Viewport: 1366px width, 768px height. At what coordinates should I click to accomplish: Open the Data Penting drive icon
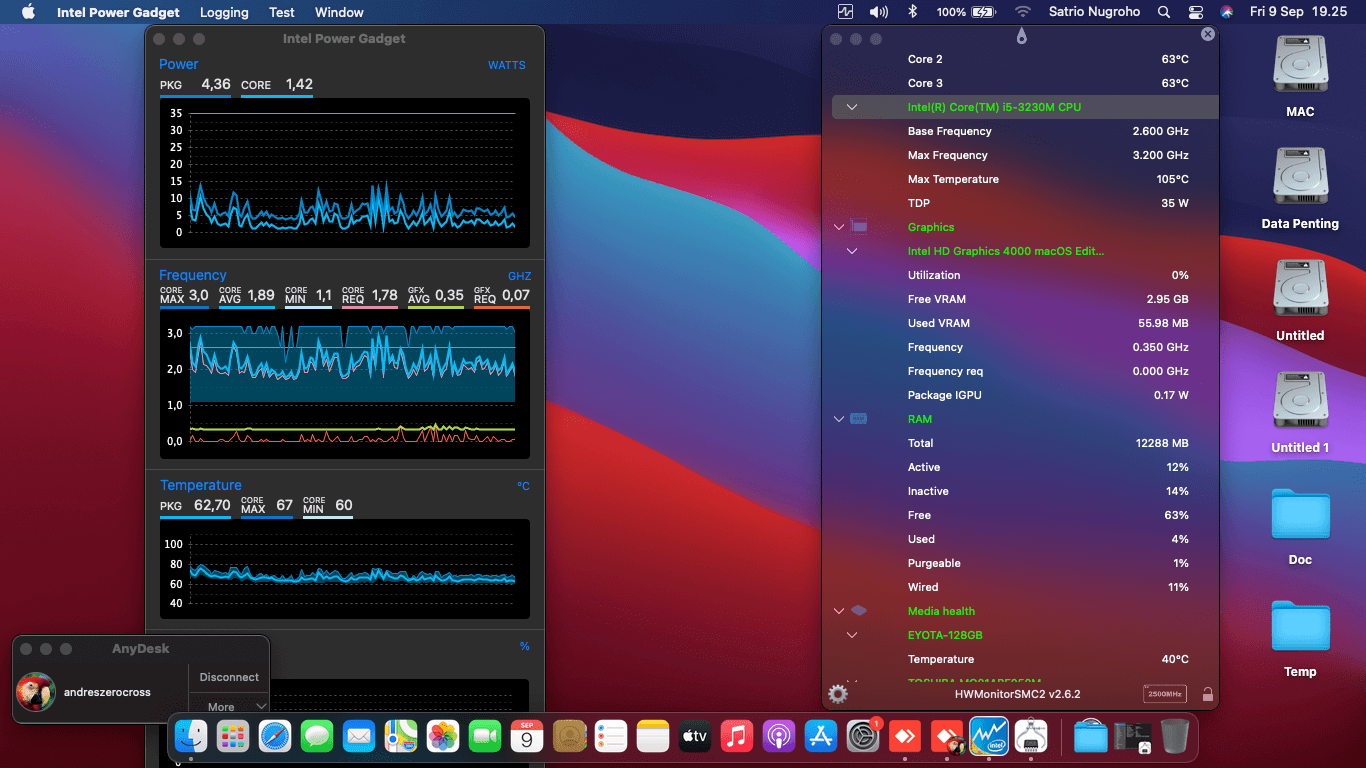click(x=1300, y=187)
